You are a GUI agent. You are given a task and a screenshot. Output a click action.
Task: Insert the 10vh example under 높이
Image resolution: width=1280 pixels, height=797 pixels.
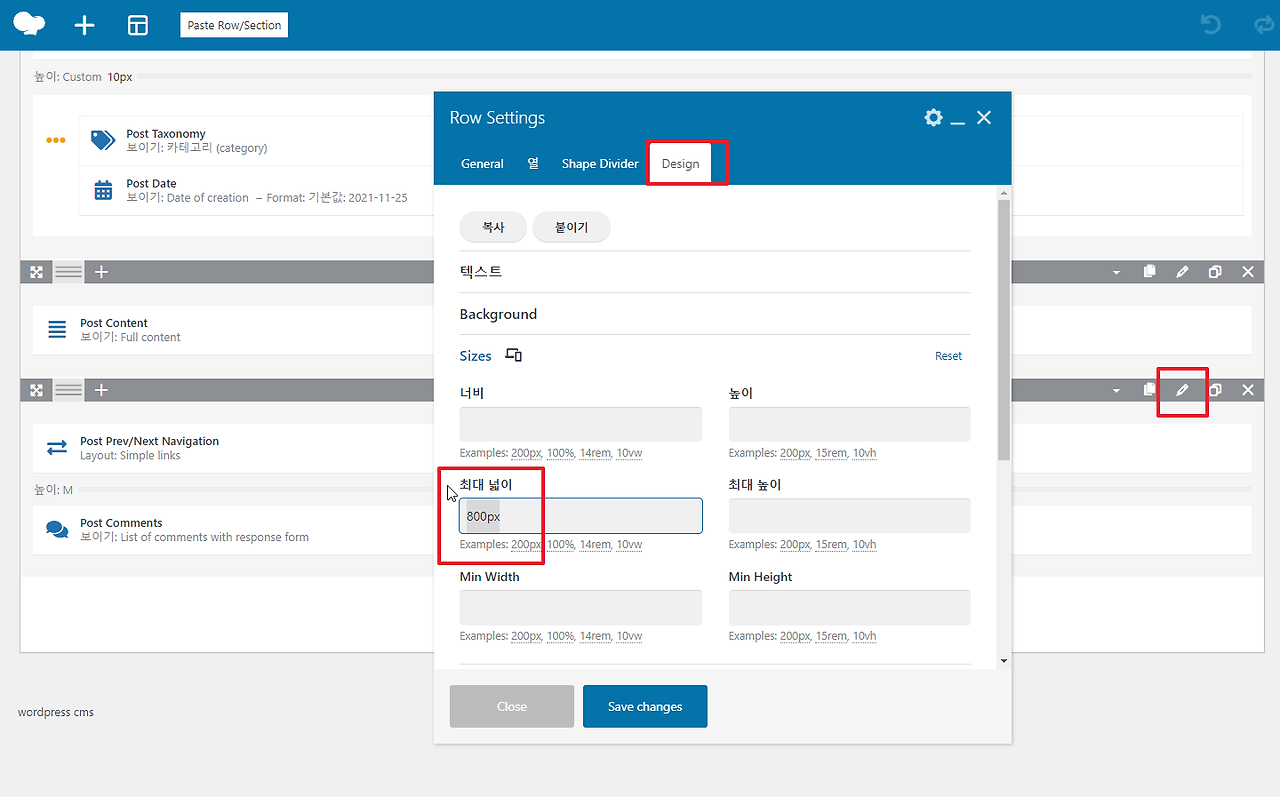(x=864, y=453)
